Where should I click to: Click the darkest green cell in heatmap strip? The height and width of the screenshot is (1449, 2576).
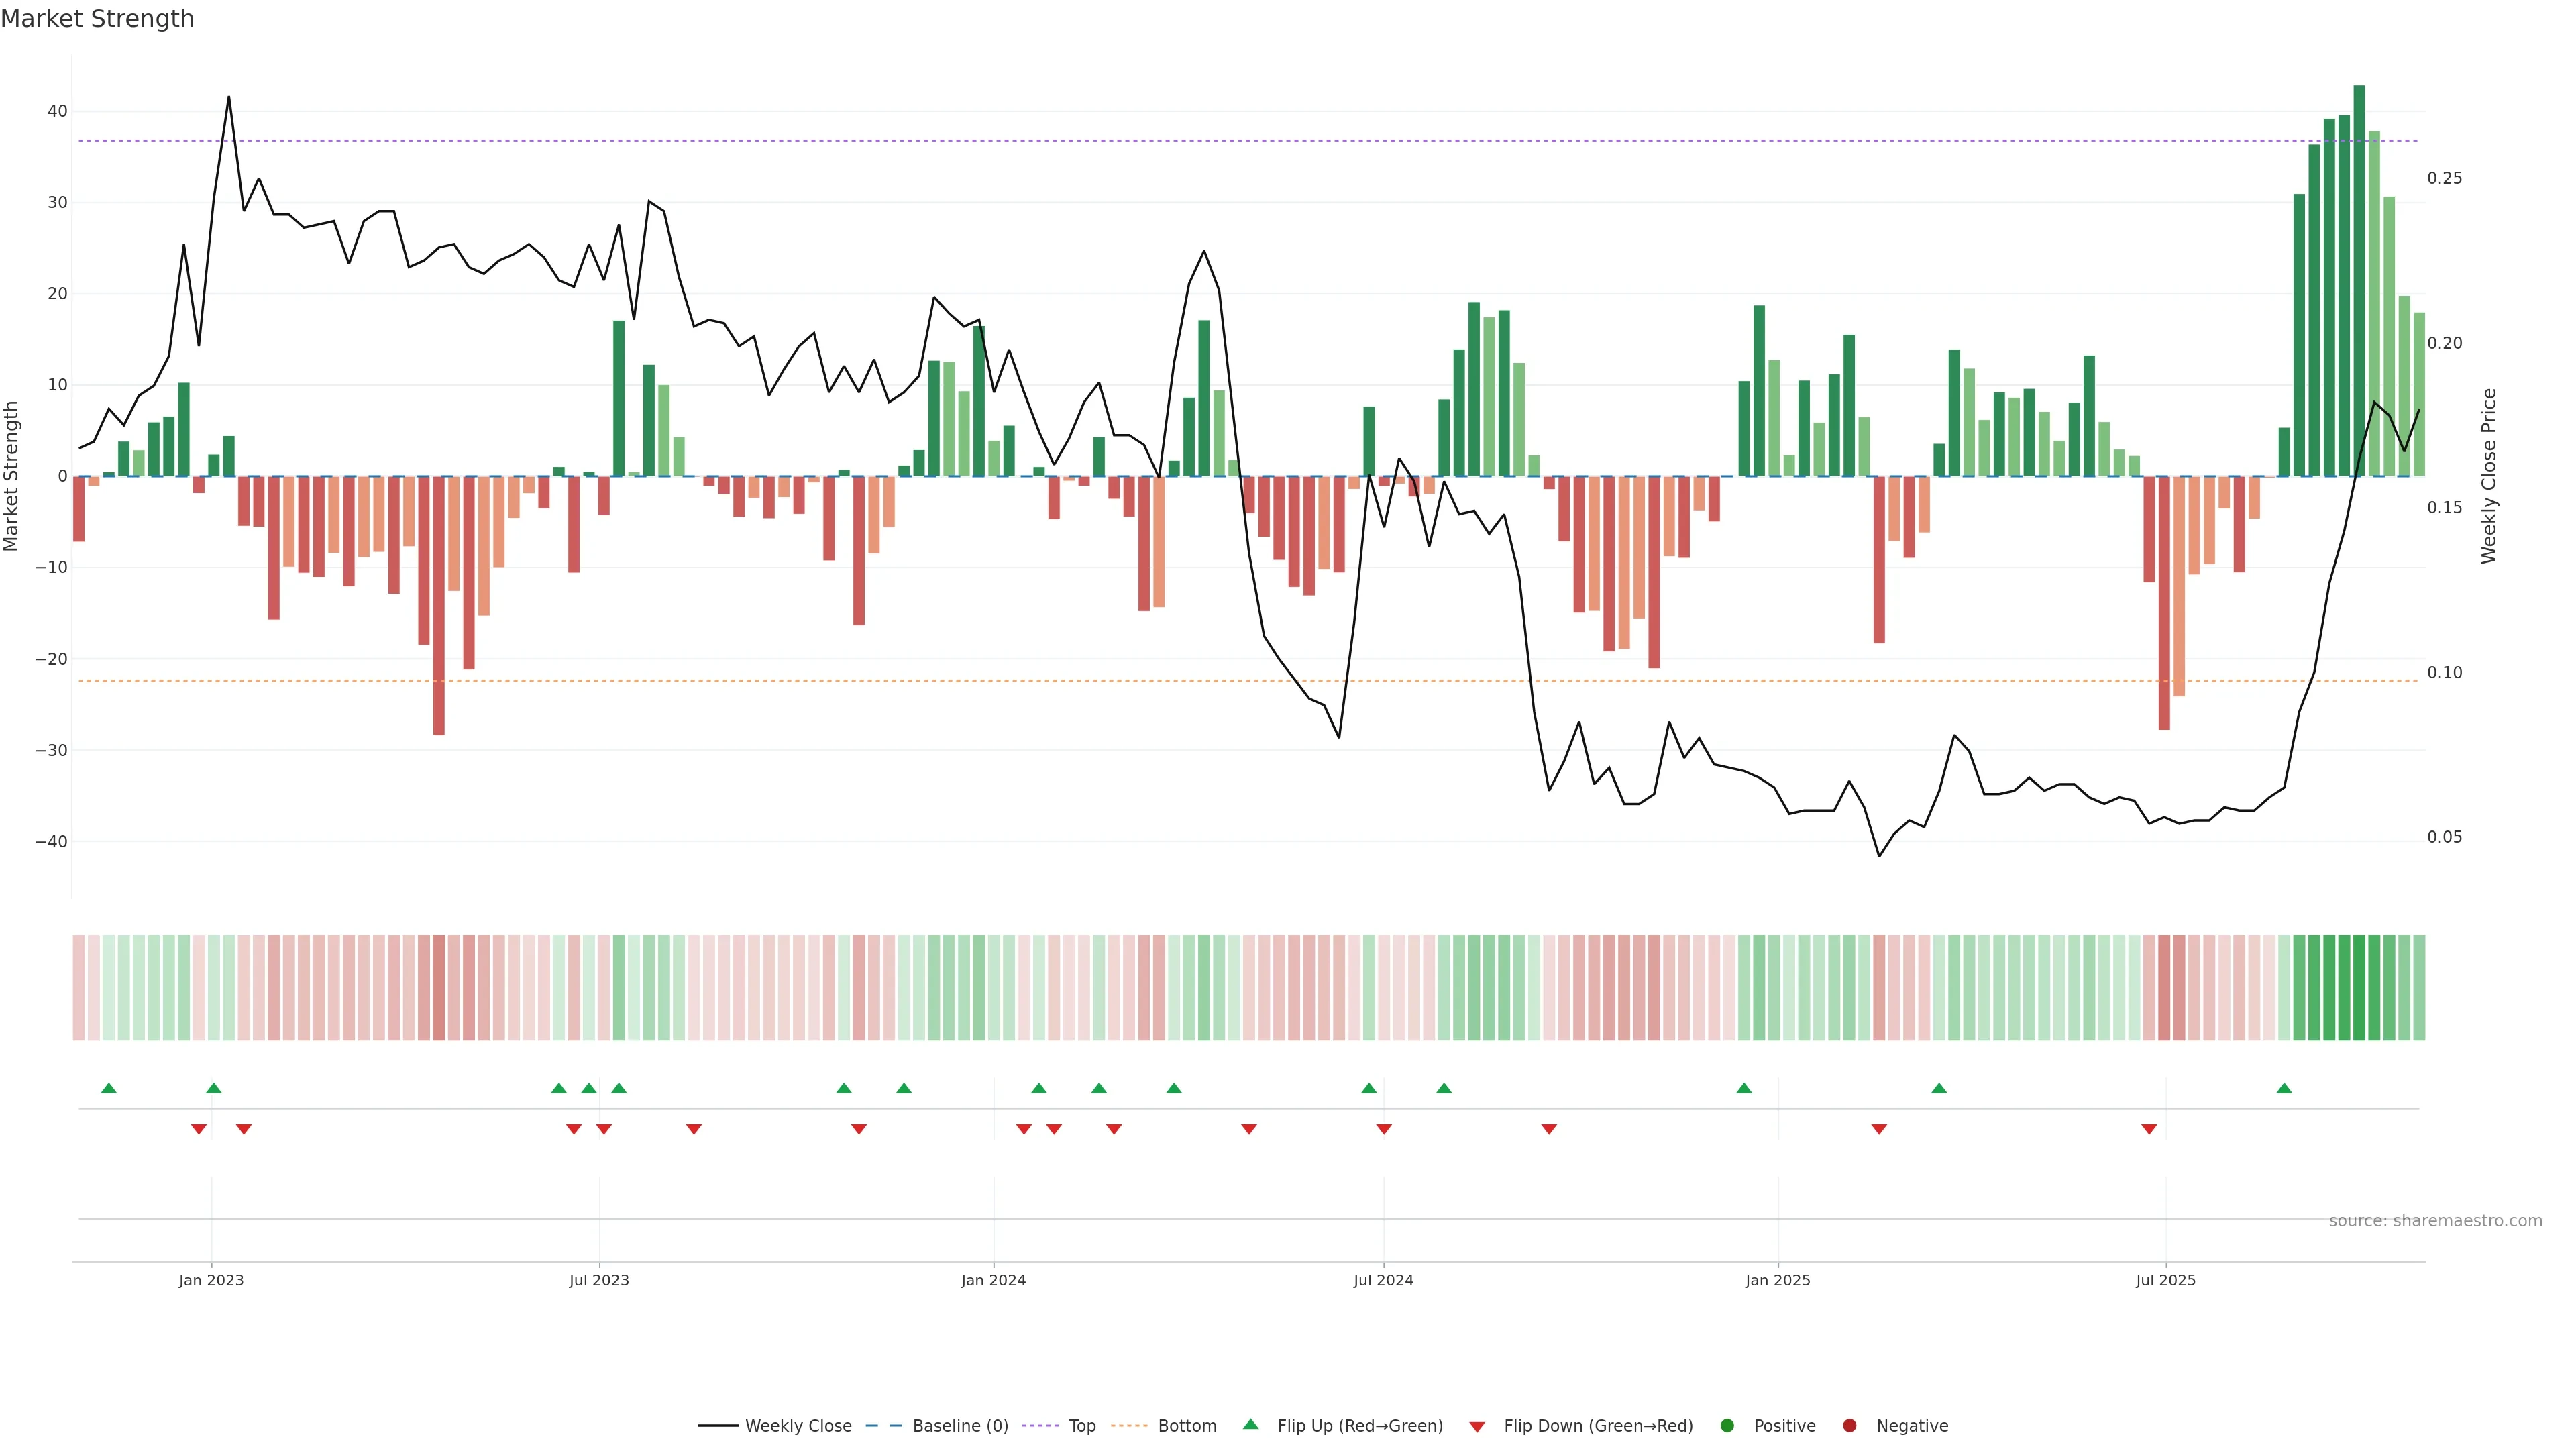pyautogui.click(x=2359, y=988)
